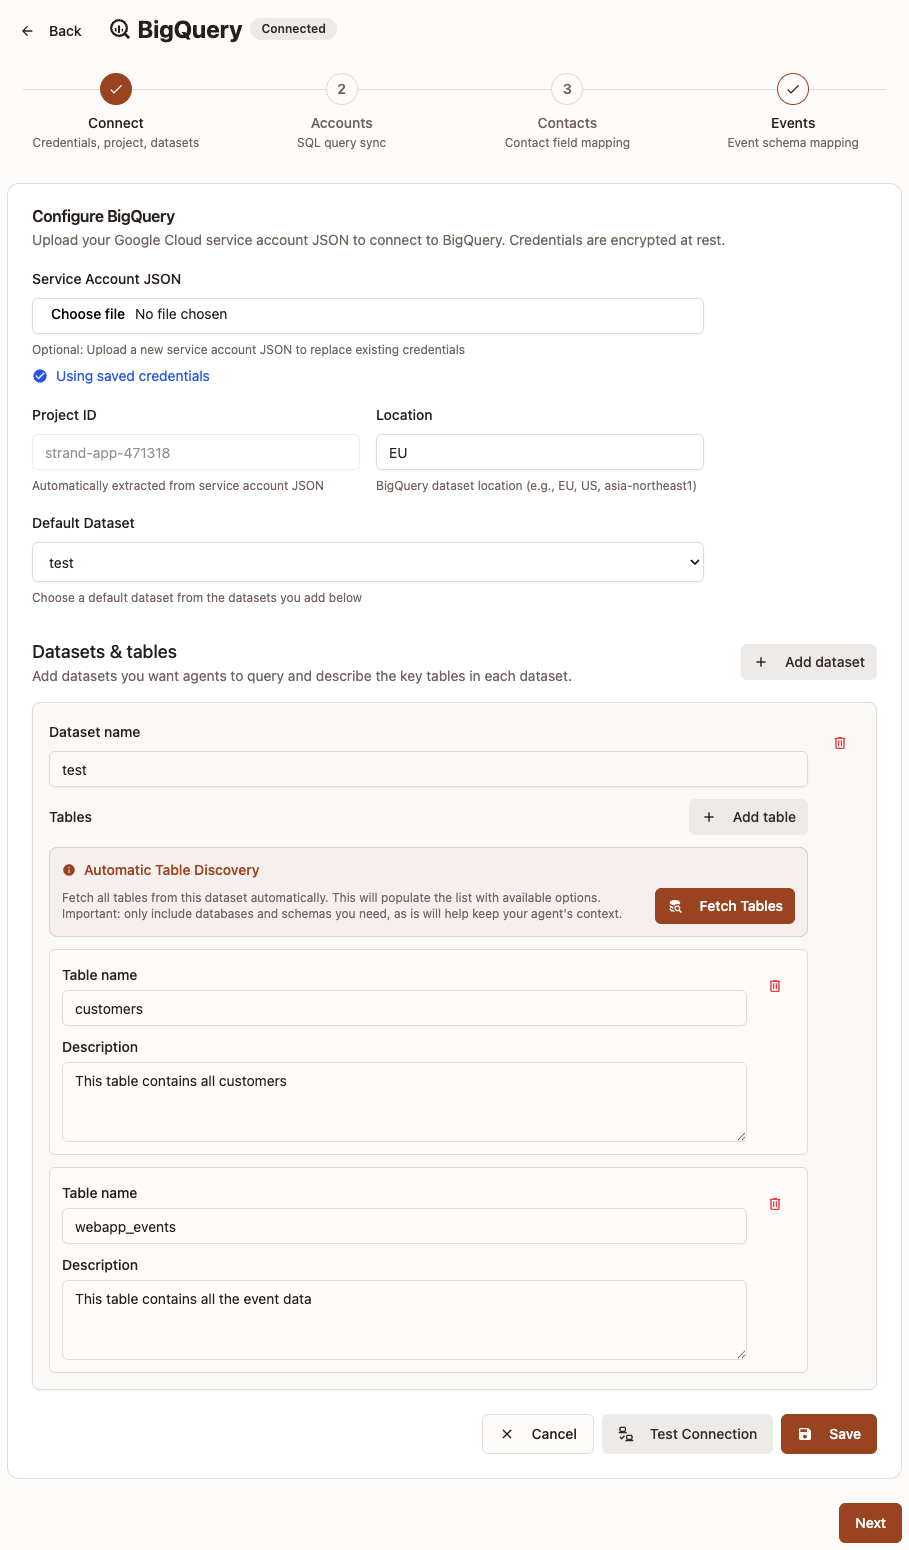Click the Connect step completed checkmark

(116, 89)
